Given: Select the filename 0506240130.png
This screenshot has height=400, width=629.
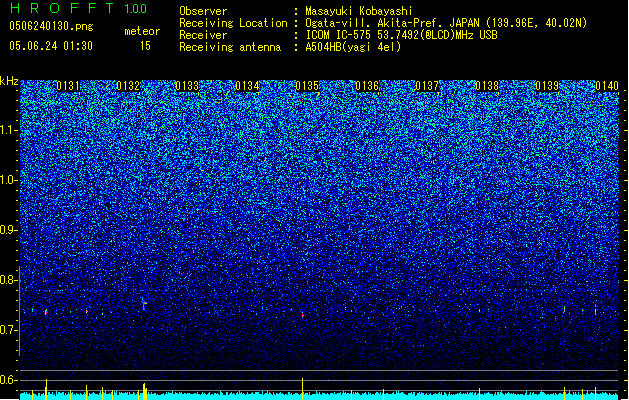Looking at the screenshot, I should pos(51,26).
